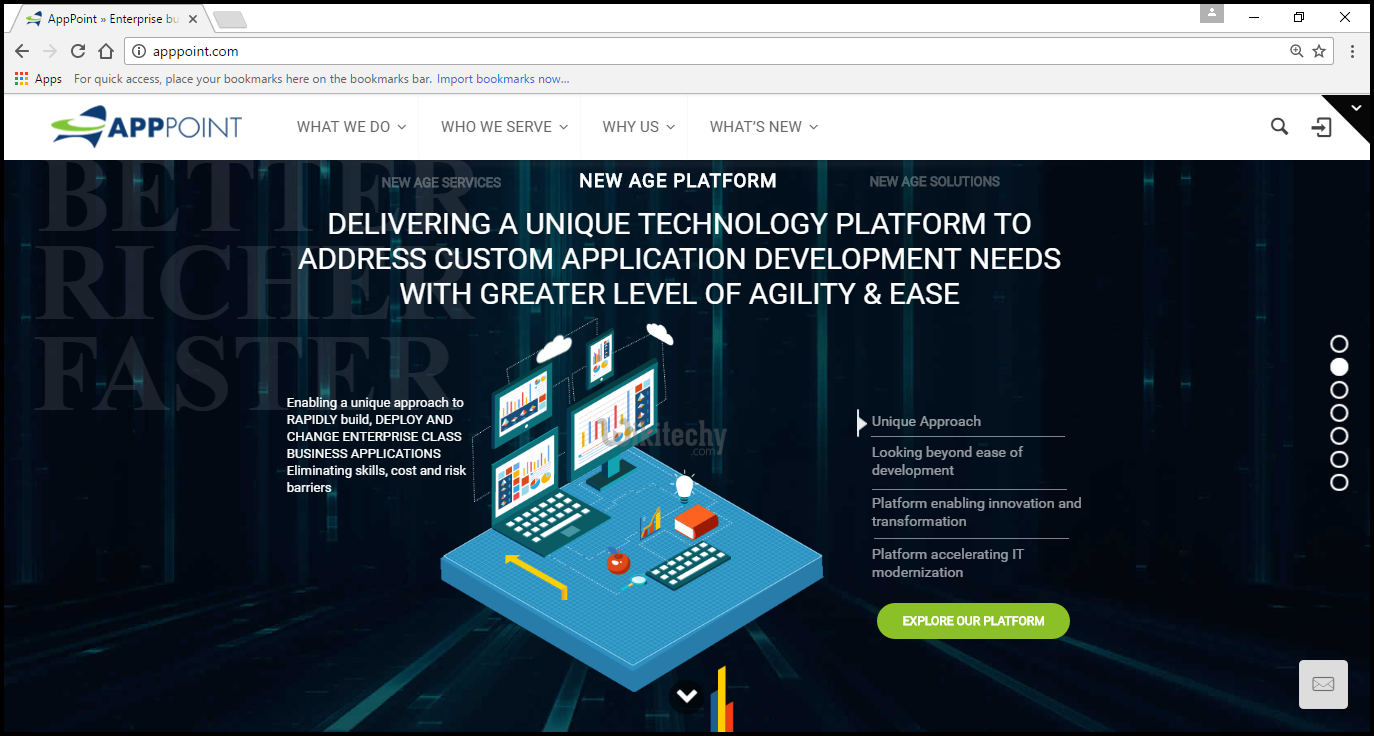Click the Enabling a unique approach paragraph
The width and height of the screenshot is (1374, 736).
pos(376,445)
